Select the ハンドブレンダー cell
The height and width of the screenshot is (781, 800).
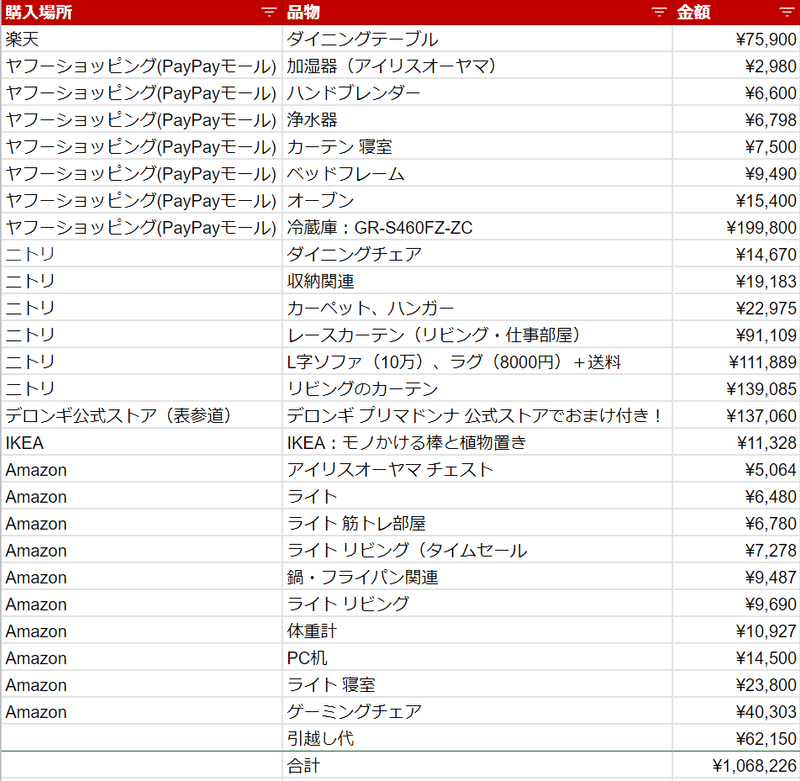(x=477, y=93)
